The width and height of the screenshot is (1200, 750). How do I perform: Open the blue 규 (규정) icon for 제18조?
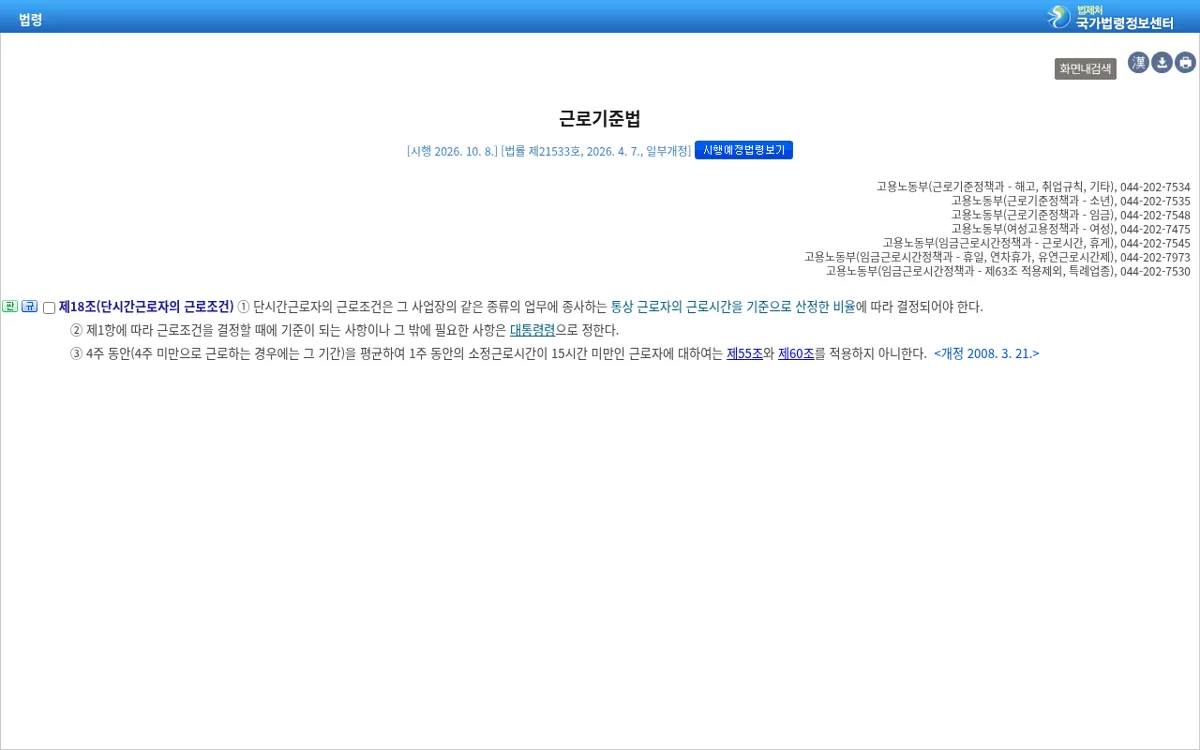(30, 306)
